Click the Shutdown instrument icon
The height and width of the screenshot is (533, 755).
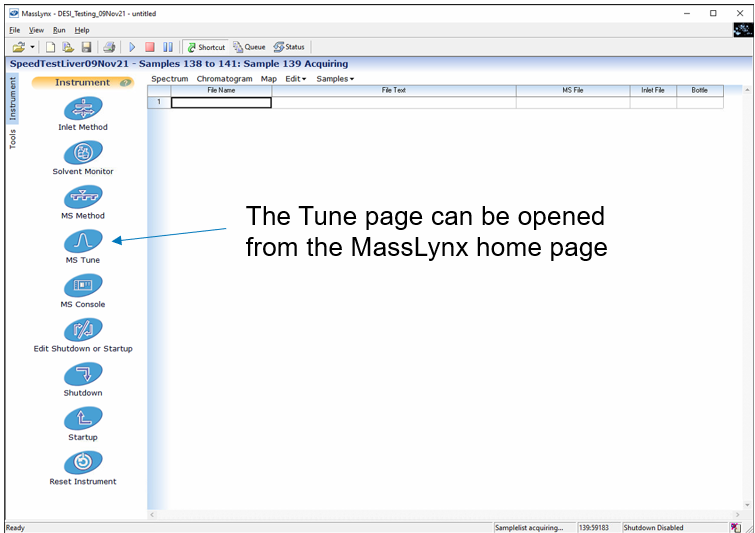coord(83,374)
